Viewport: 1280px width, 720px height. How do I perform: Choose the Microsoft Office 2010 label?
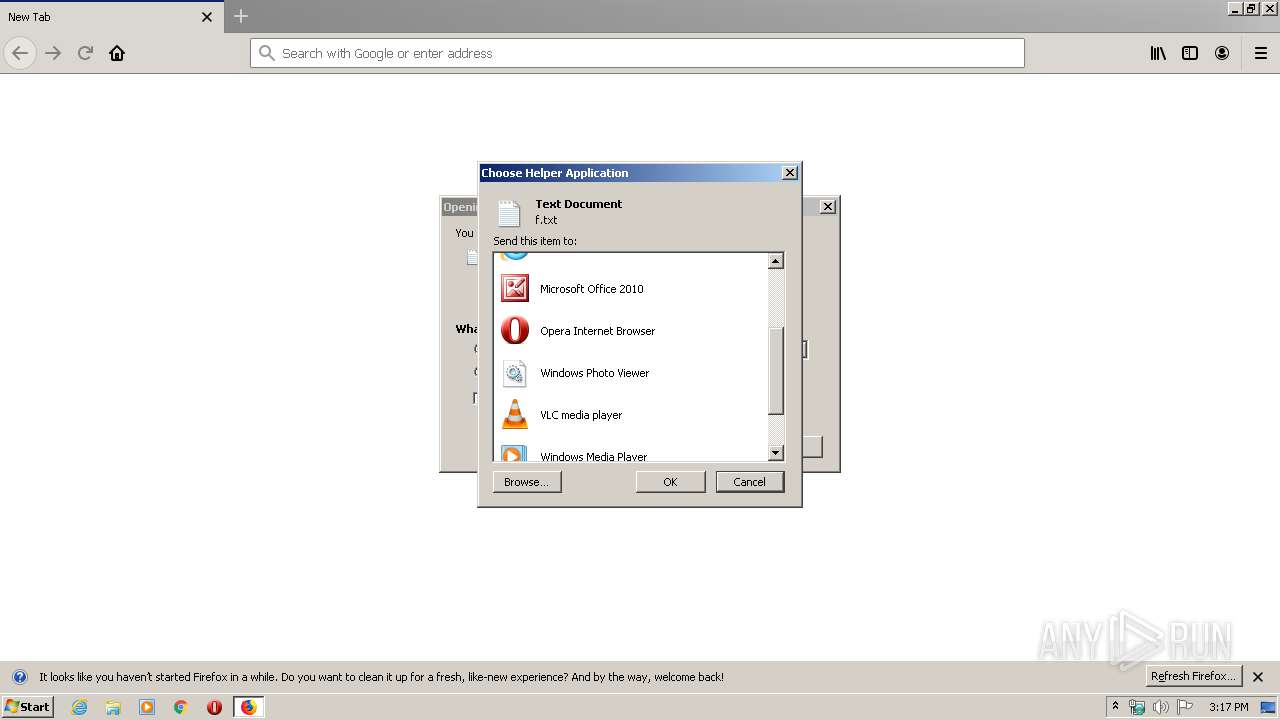pos(592,289)
